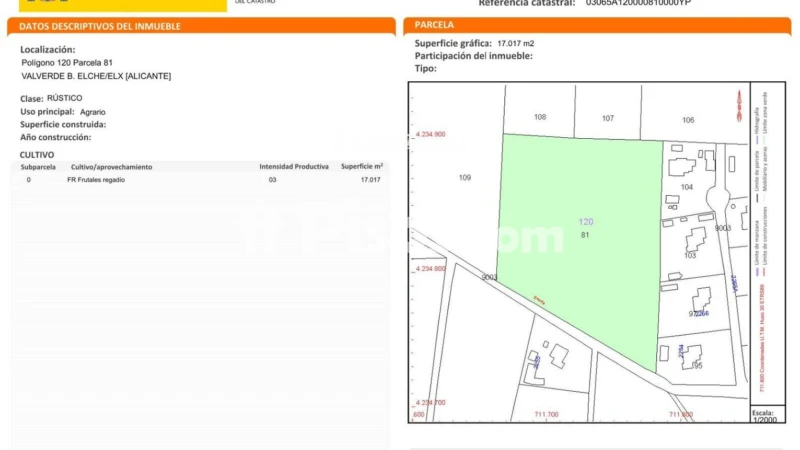
Task: Click the parcel number 81 in the green parcel
Action: pos(585,235)
